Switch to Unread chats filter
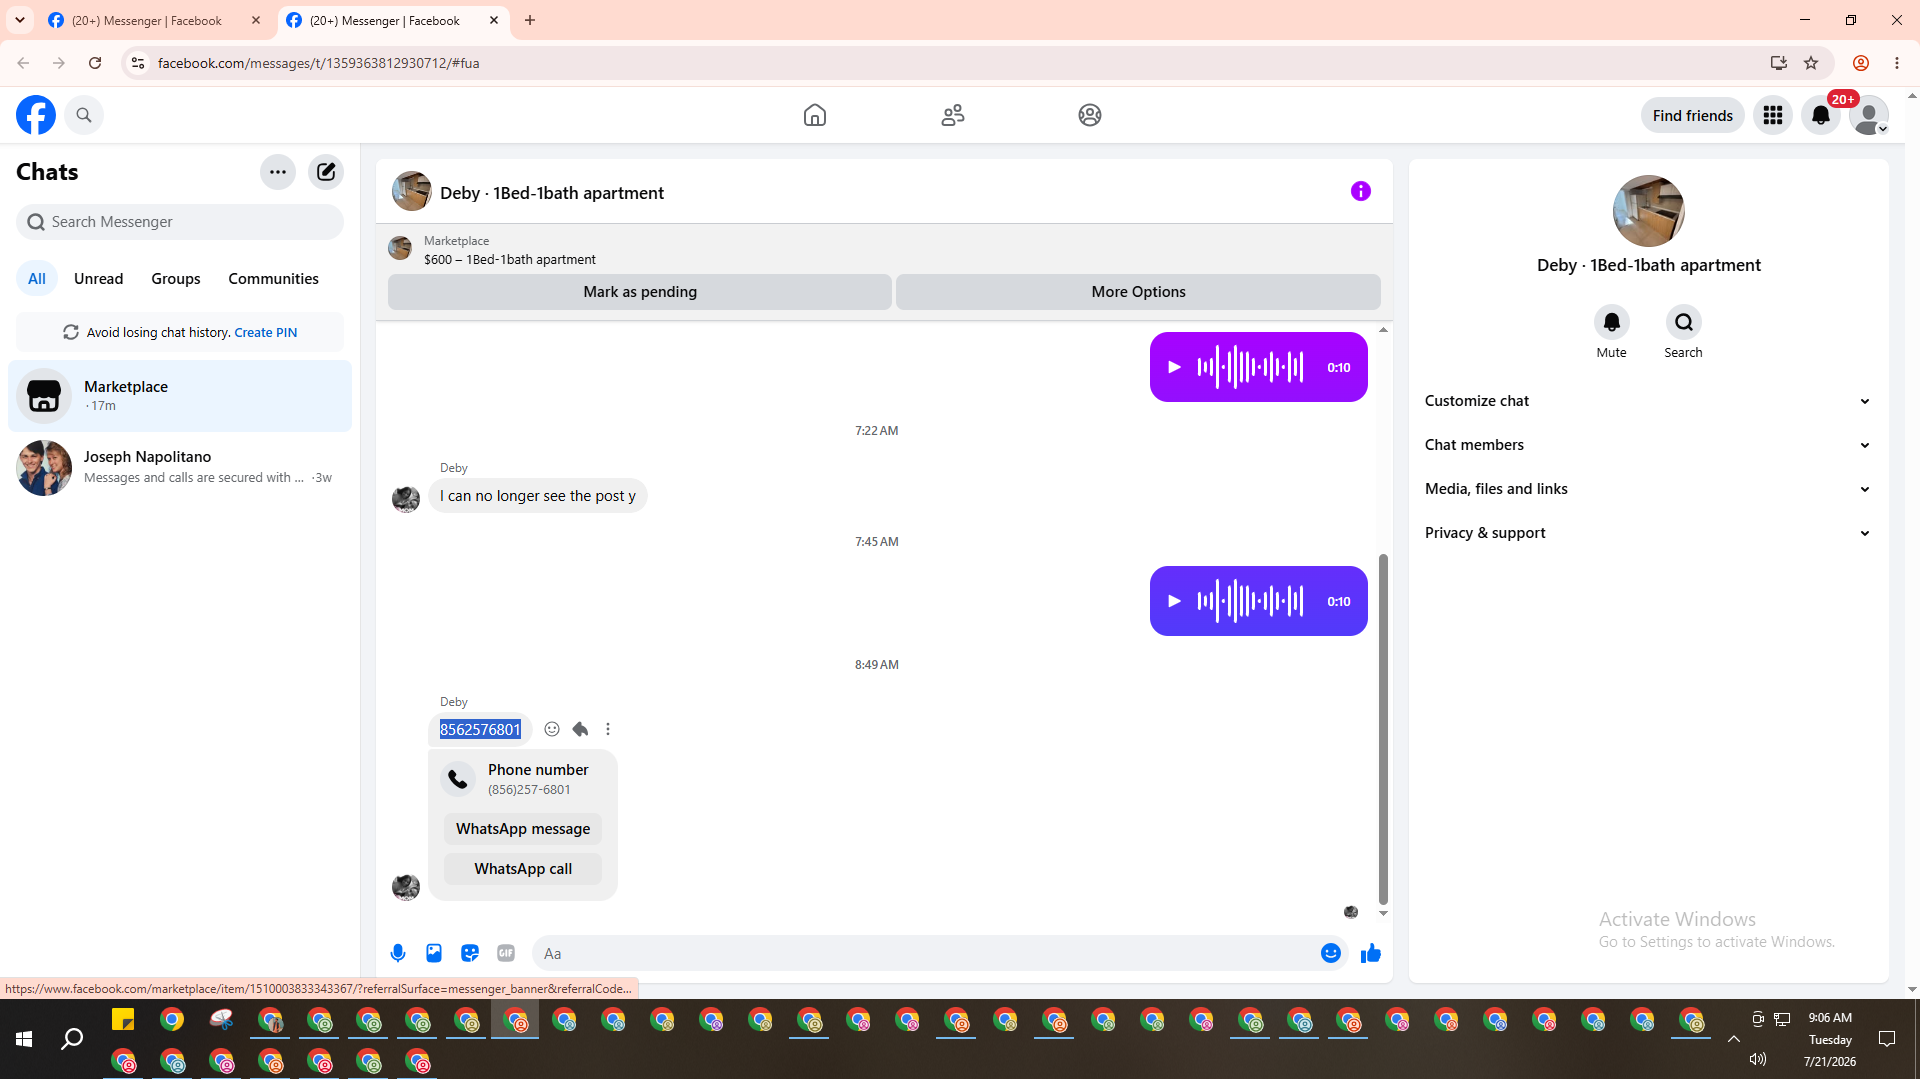Image resolution: width=1920 pixels, height=1079 pixels. click(99, 278)
